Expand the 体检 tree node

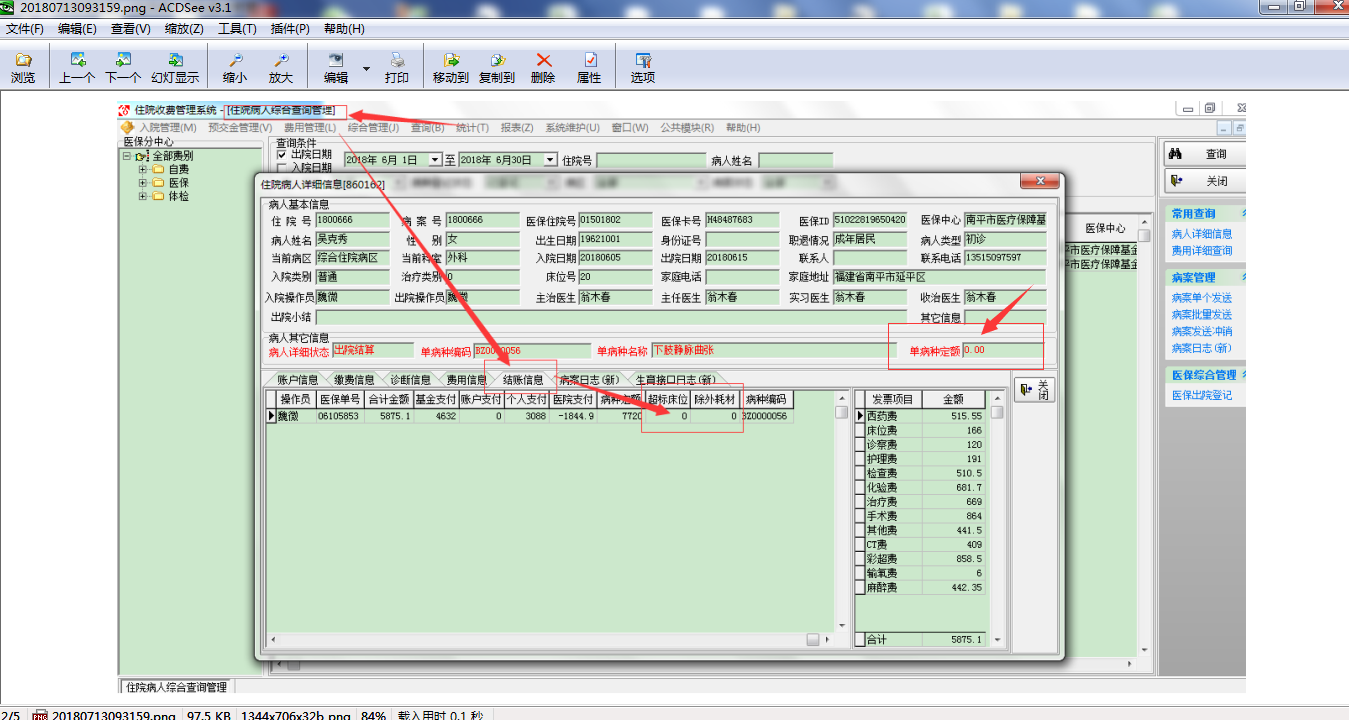(x=142, y=196)
